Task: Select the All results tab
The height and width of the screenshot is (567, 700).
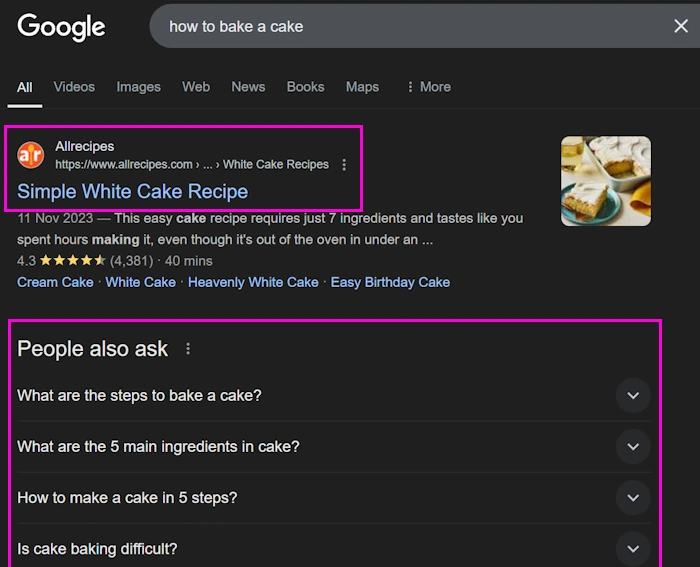Action: tap(25, 87)
